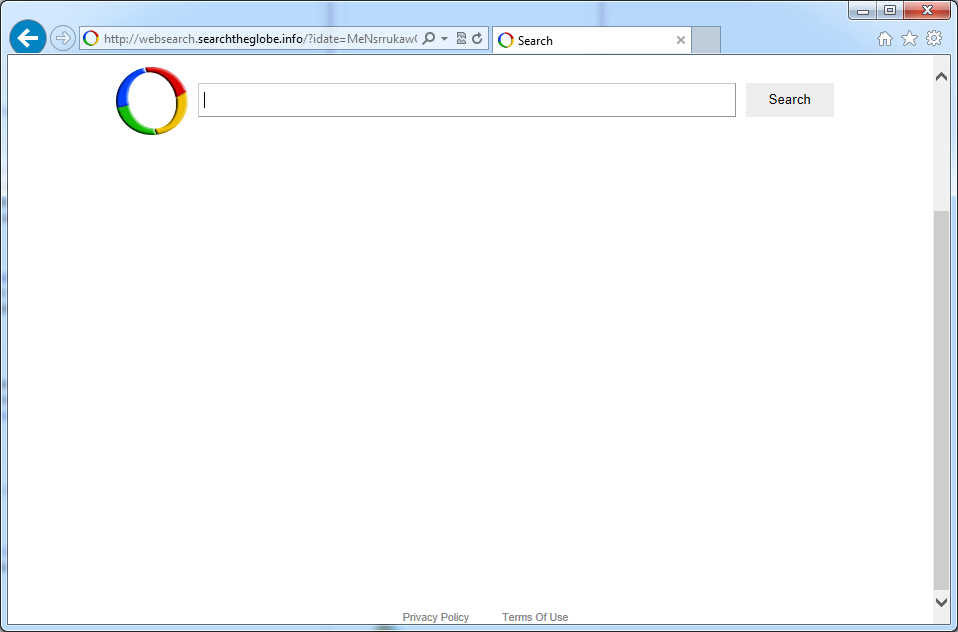Close the Search tab
The image size is (958, 632).
click(x=681, y=40)
